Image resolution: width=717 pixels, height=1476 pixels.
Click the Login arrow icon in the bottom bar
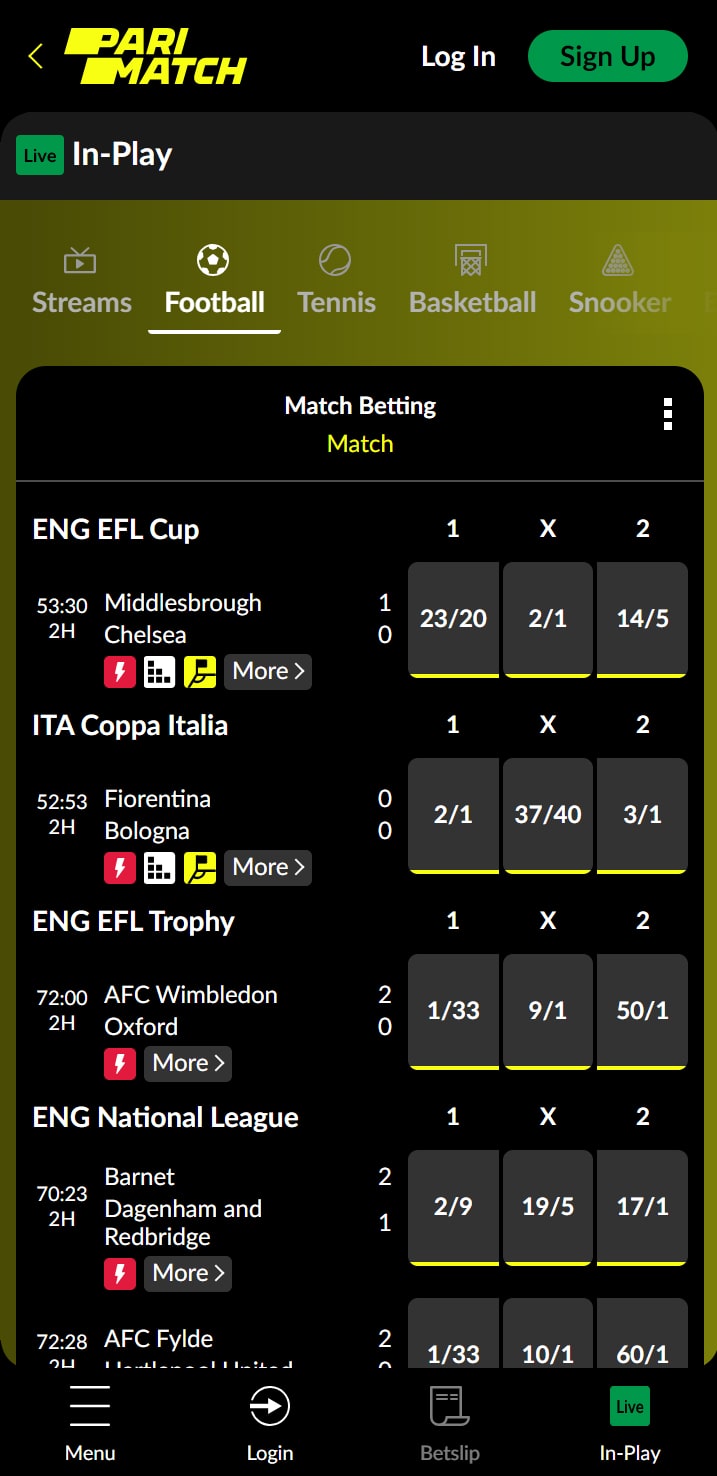(270, 1407)
